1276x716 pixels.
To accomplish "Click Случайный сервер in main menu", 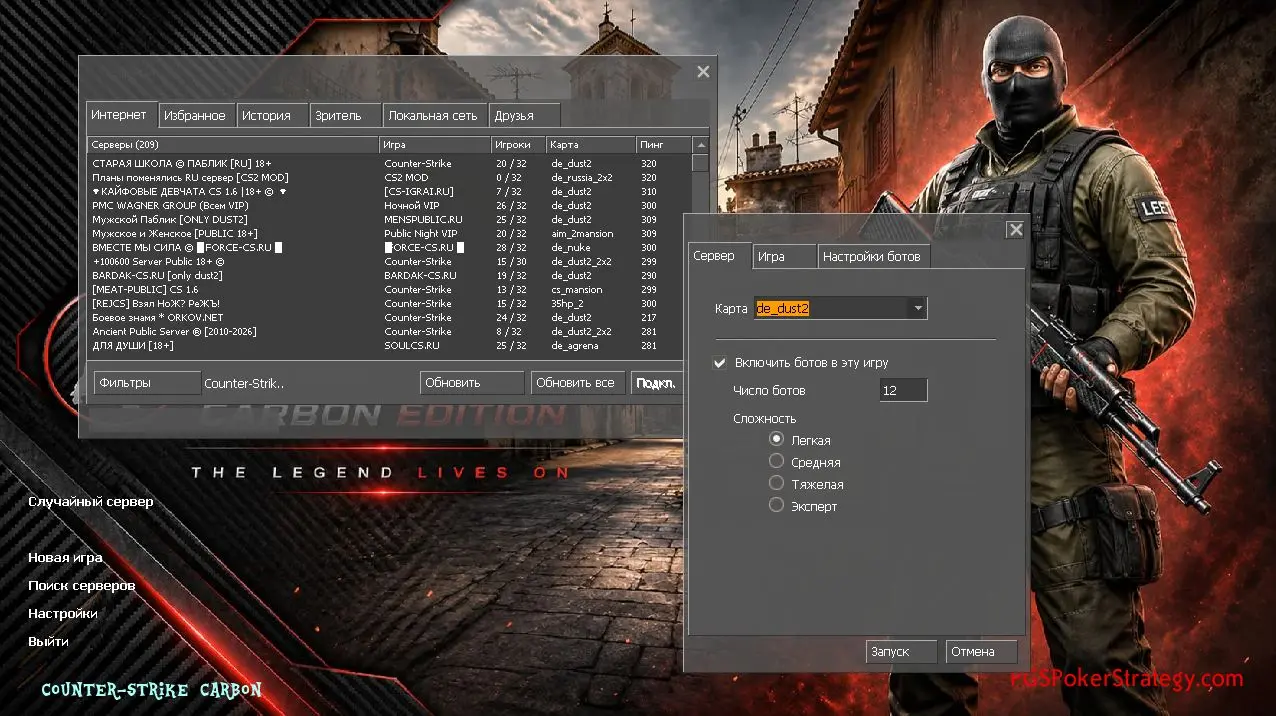I will (x=91, y=501).
